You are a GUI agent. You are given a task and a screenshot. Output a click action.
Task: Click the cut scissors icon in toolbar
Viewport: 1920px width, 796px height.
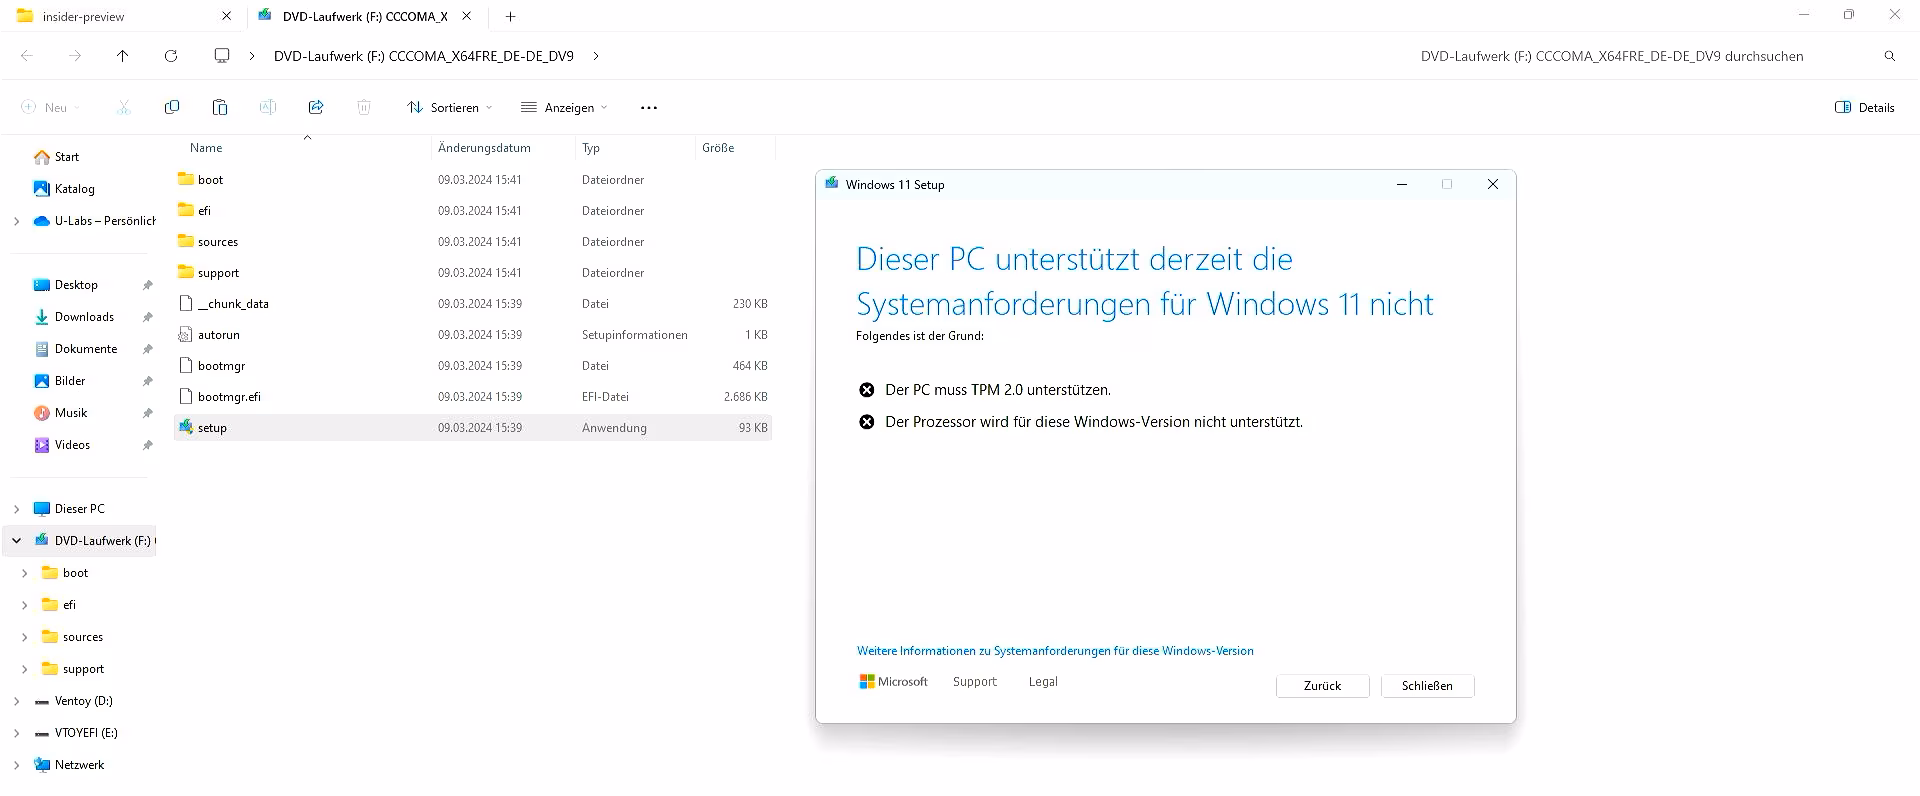click(x=124, y=107)
